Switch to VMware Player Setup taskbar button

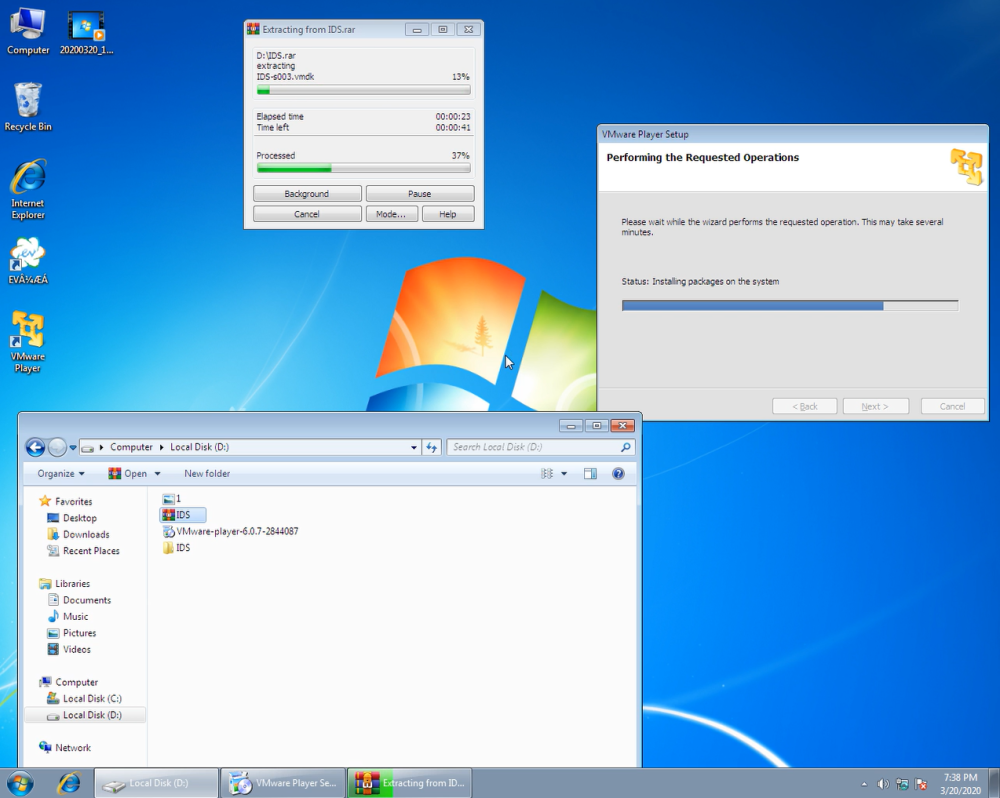click(283, 783)
